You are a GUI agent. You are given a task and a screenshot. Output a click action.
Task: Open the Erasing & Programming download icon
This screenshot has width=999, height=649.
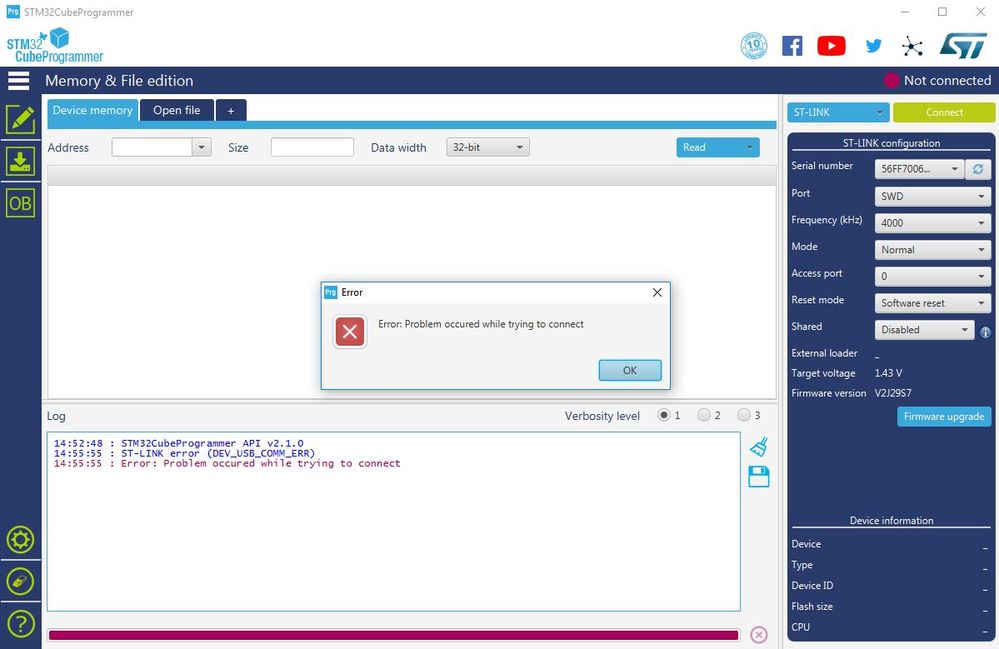pos(20,161)
